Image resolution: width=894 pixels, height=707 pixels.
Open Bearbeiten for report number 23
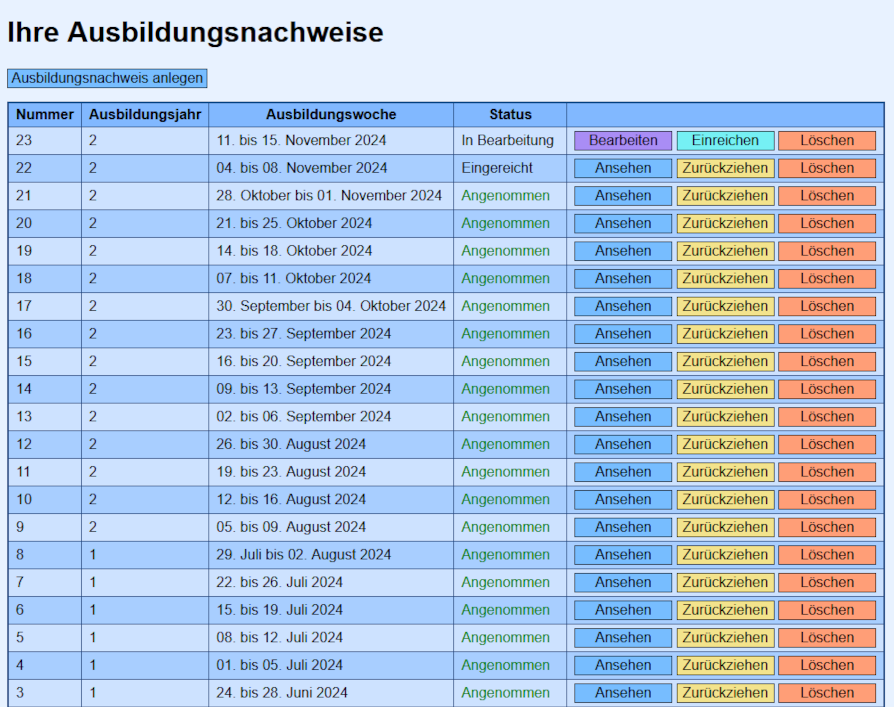(623, 141)
